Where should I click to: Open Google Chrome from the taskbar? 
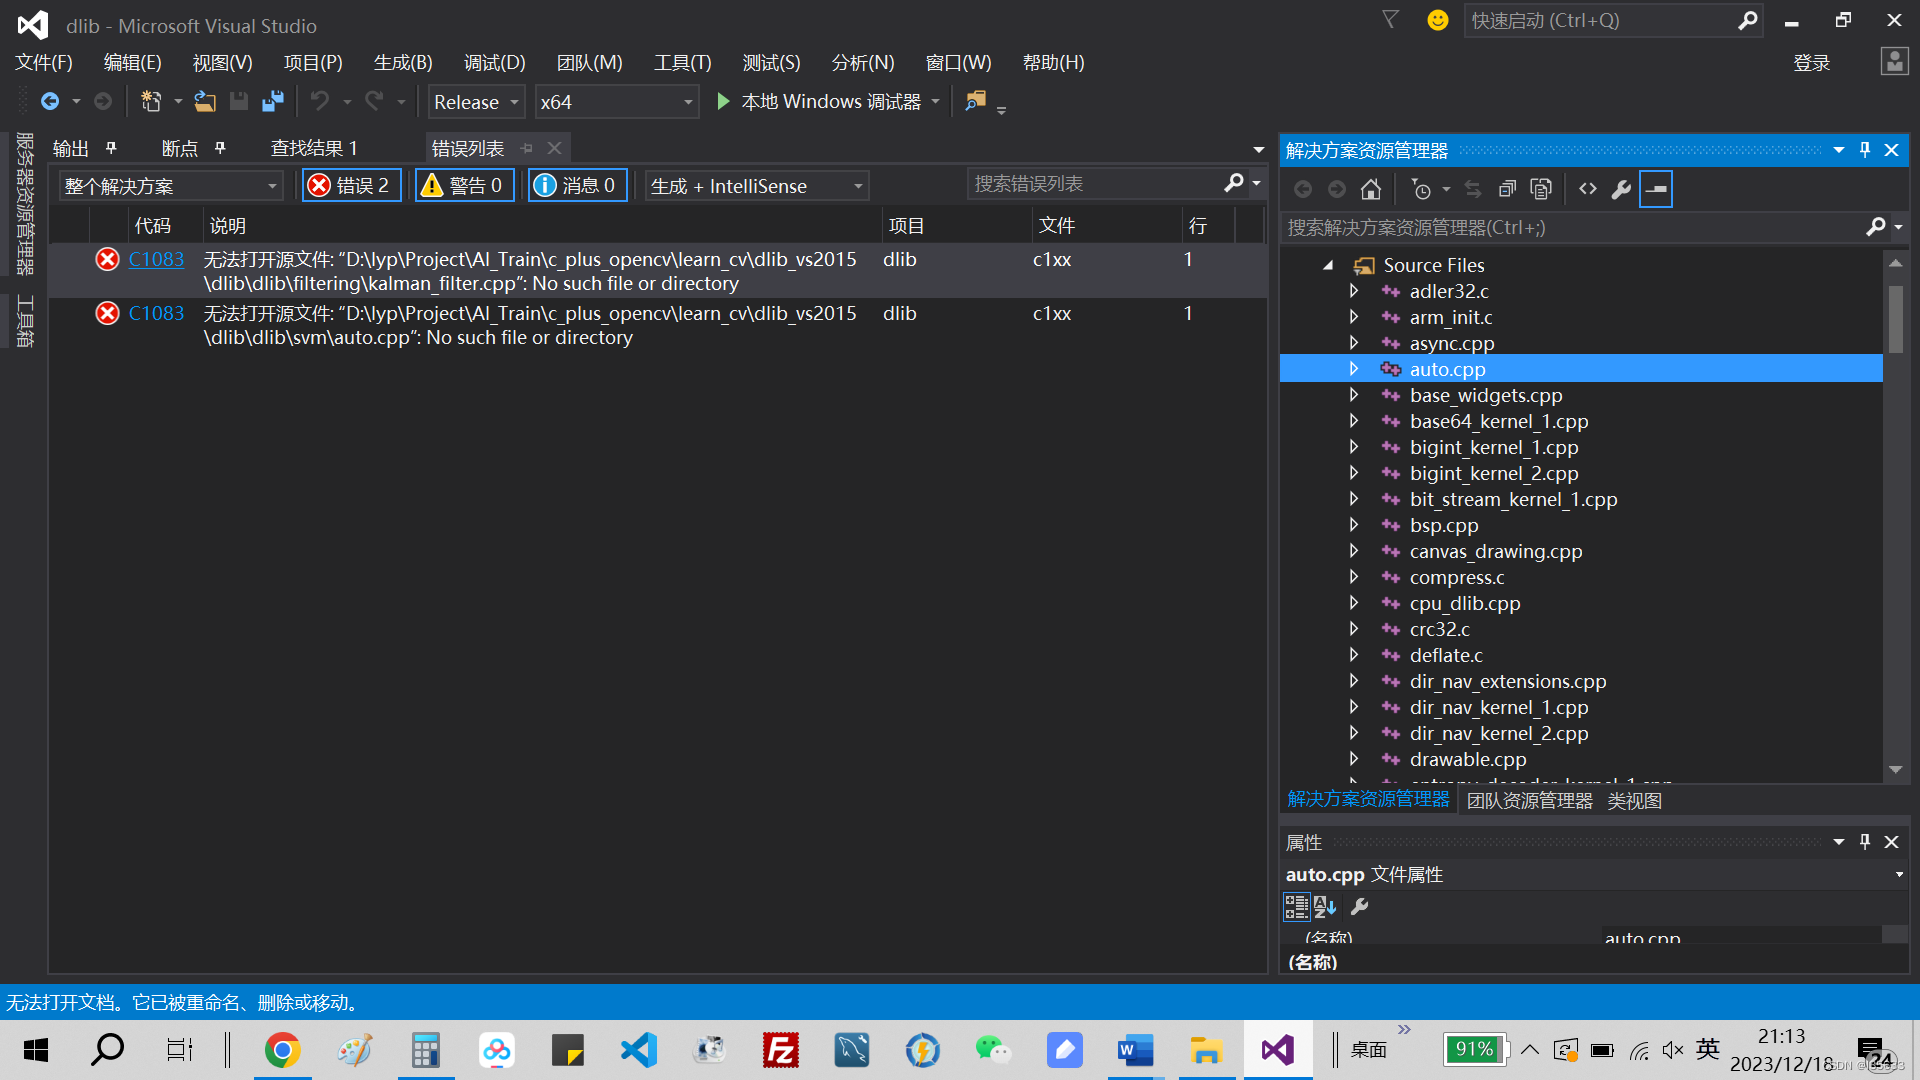tap(283, 1050)
